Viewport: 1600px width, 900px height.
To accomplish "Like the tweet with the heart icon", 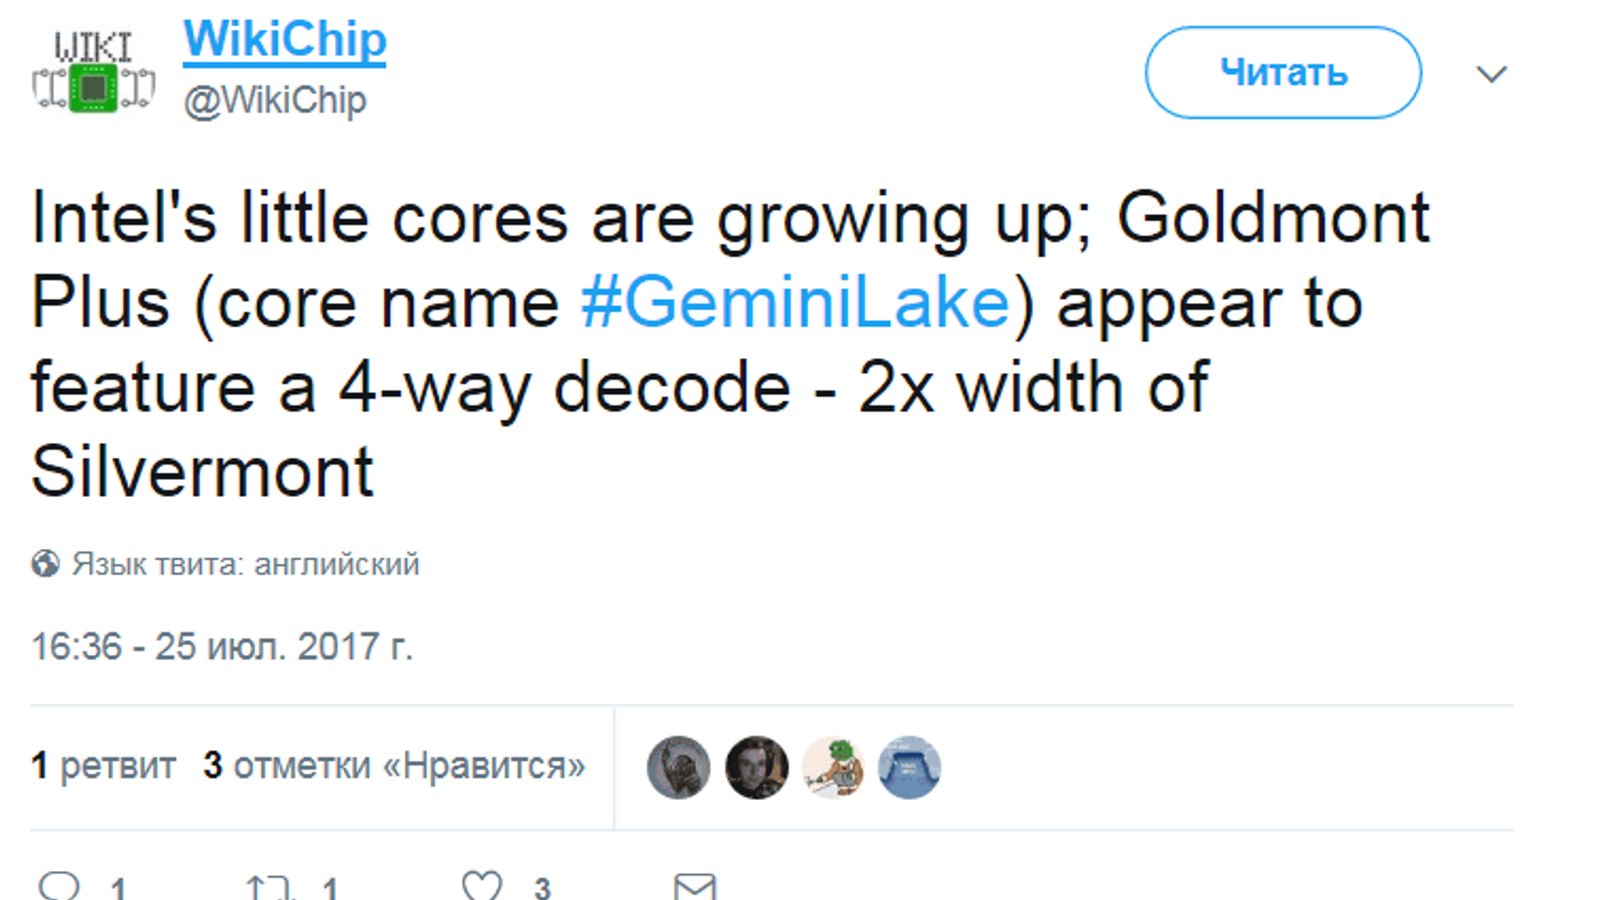I will 482,885.
